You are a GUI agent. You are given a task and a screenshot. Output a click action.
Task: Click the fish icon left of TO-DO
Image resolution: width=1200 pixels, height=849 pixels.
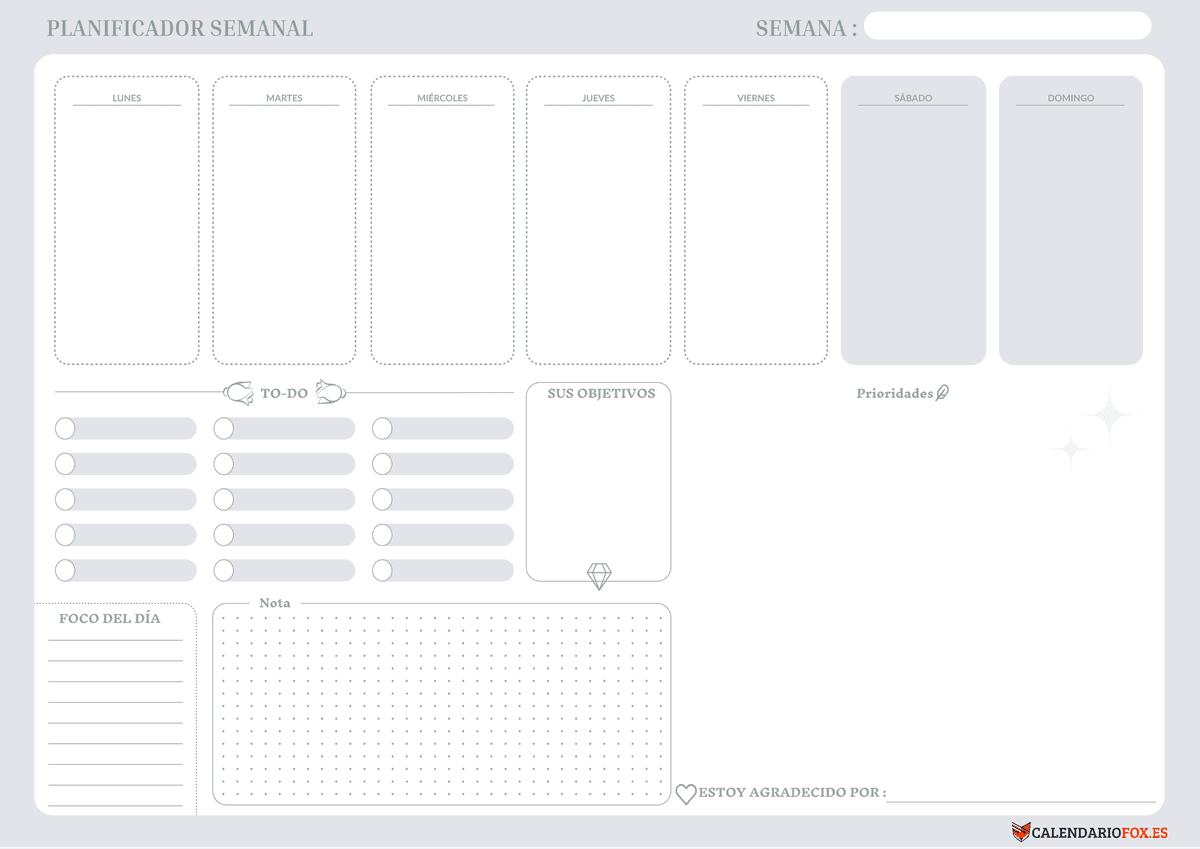click(x=239, y=393)
